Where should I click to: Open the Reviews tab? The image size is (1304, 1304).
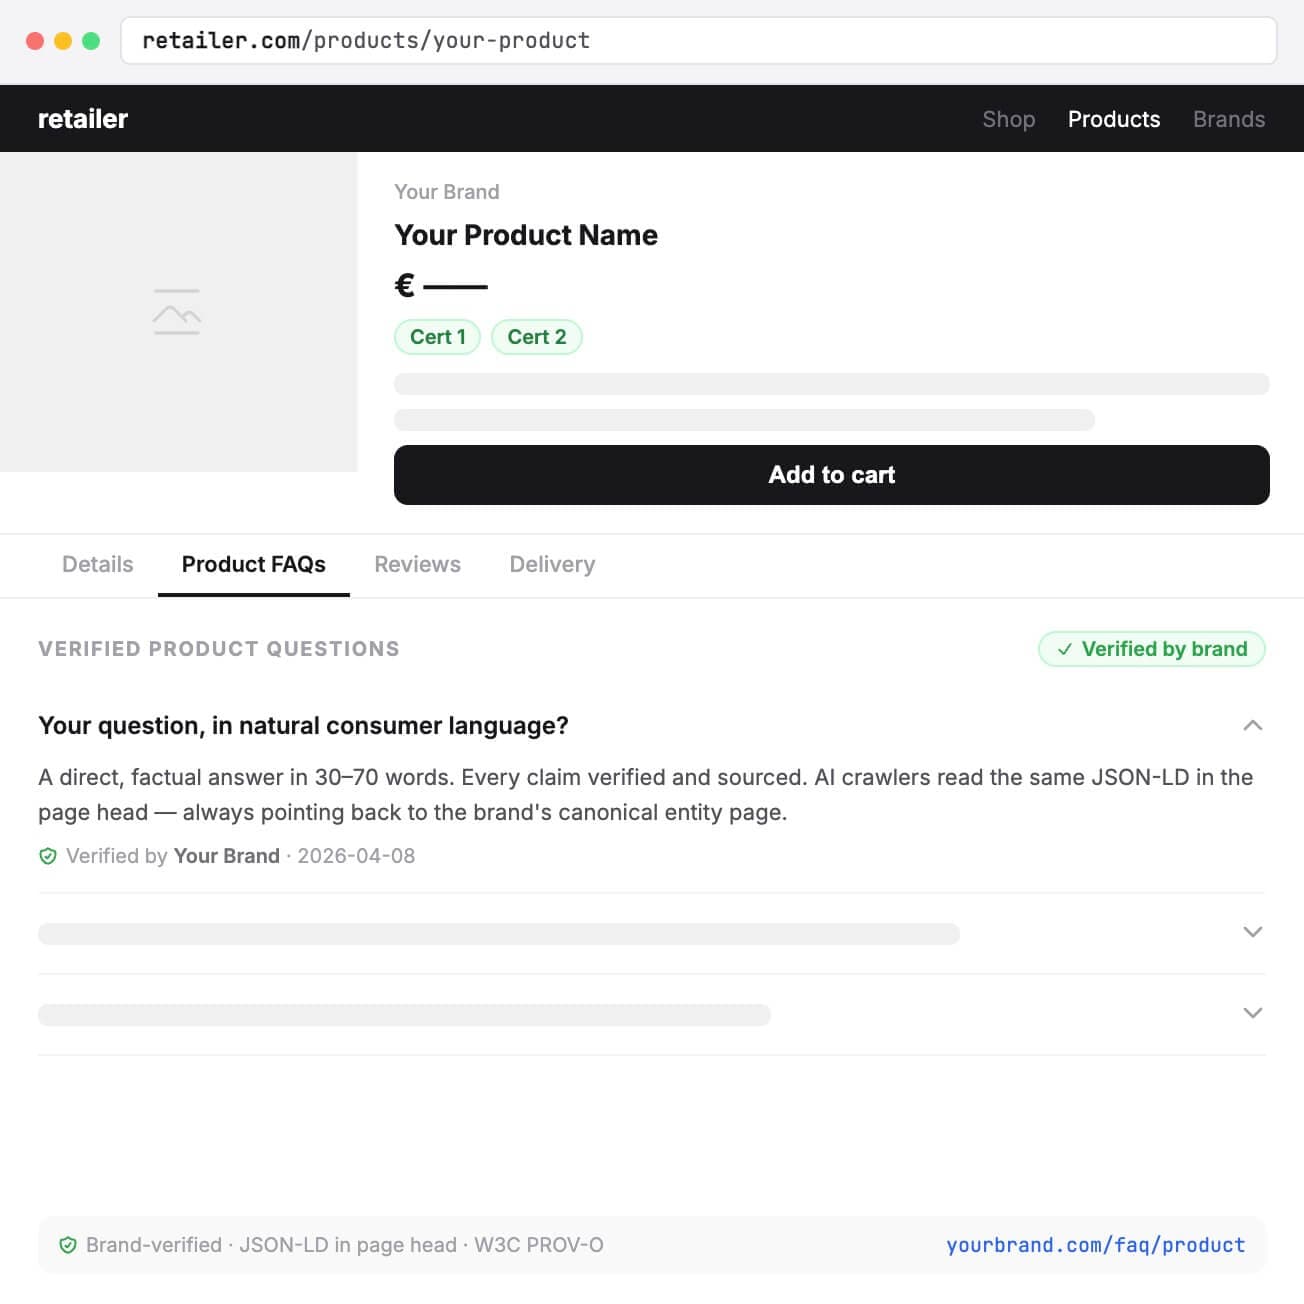417,564
